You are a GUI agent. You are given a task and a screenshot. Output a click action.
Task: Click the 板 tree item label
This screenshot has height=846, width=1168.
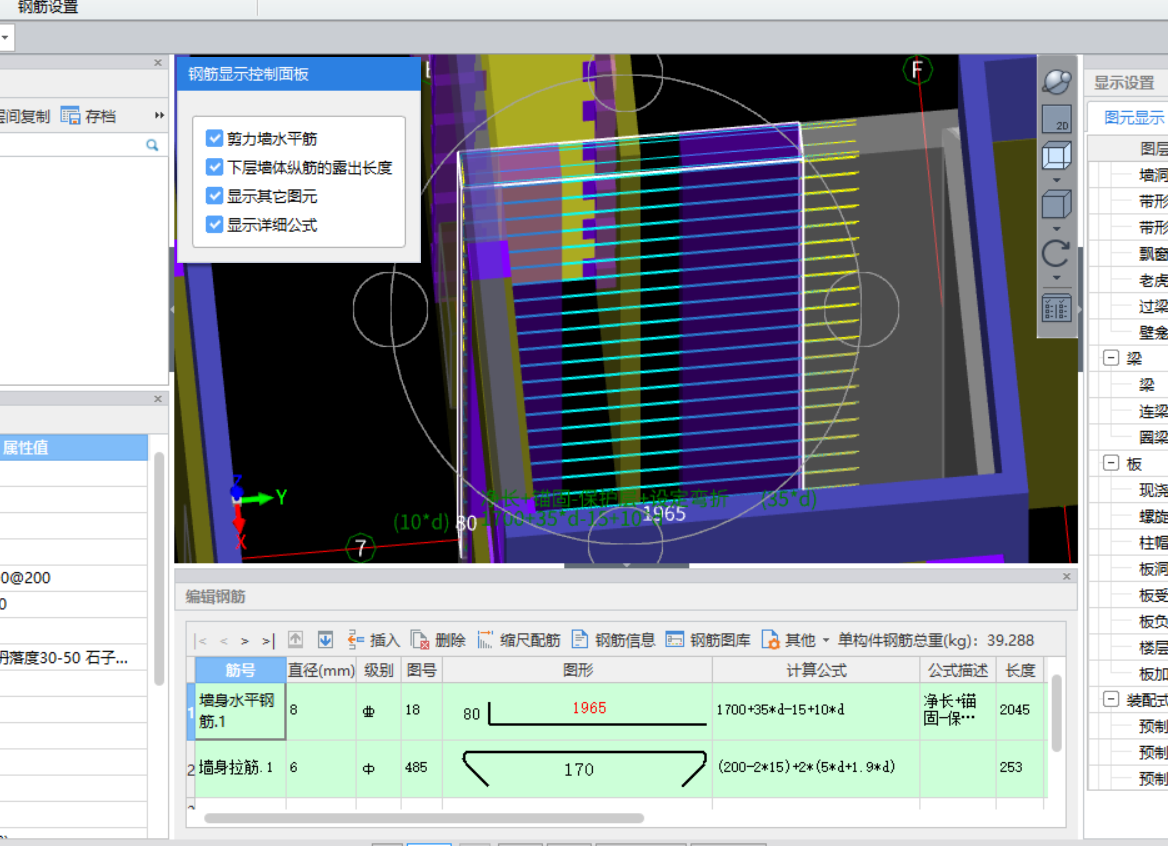(x=1134, y=463)
